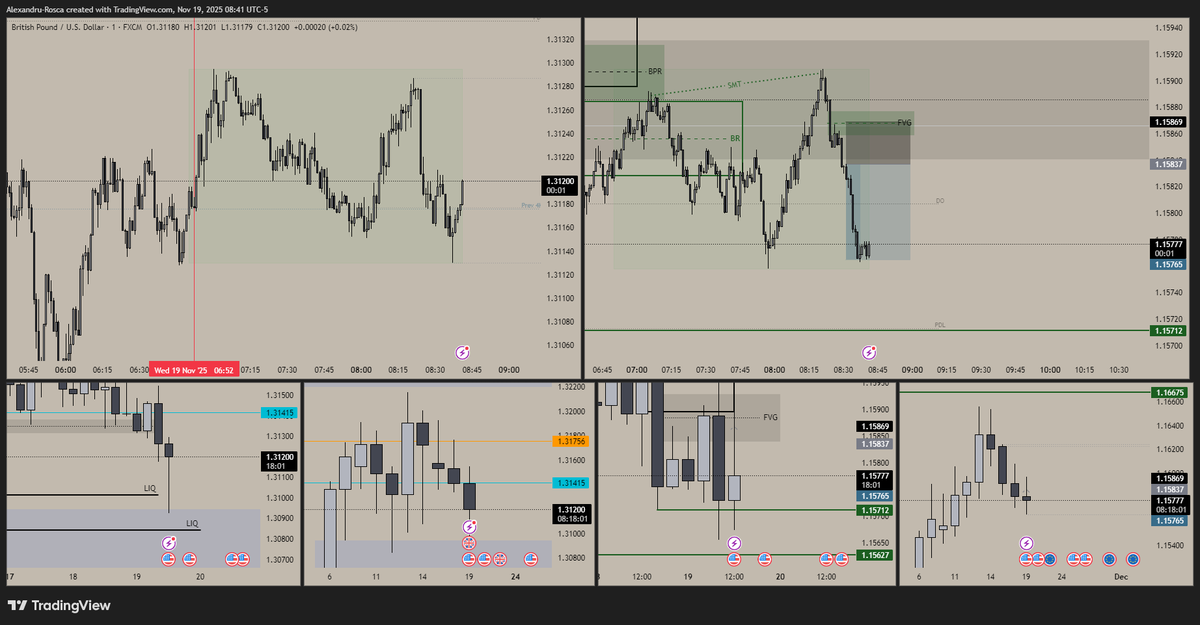Click the grey 1.15837 label in the top right chart
Image resolution: width=1200 pixels, height=625 pixels.
click(1169, 163)
